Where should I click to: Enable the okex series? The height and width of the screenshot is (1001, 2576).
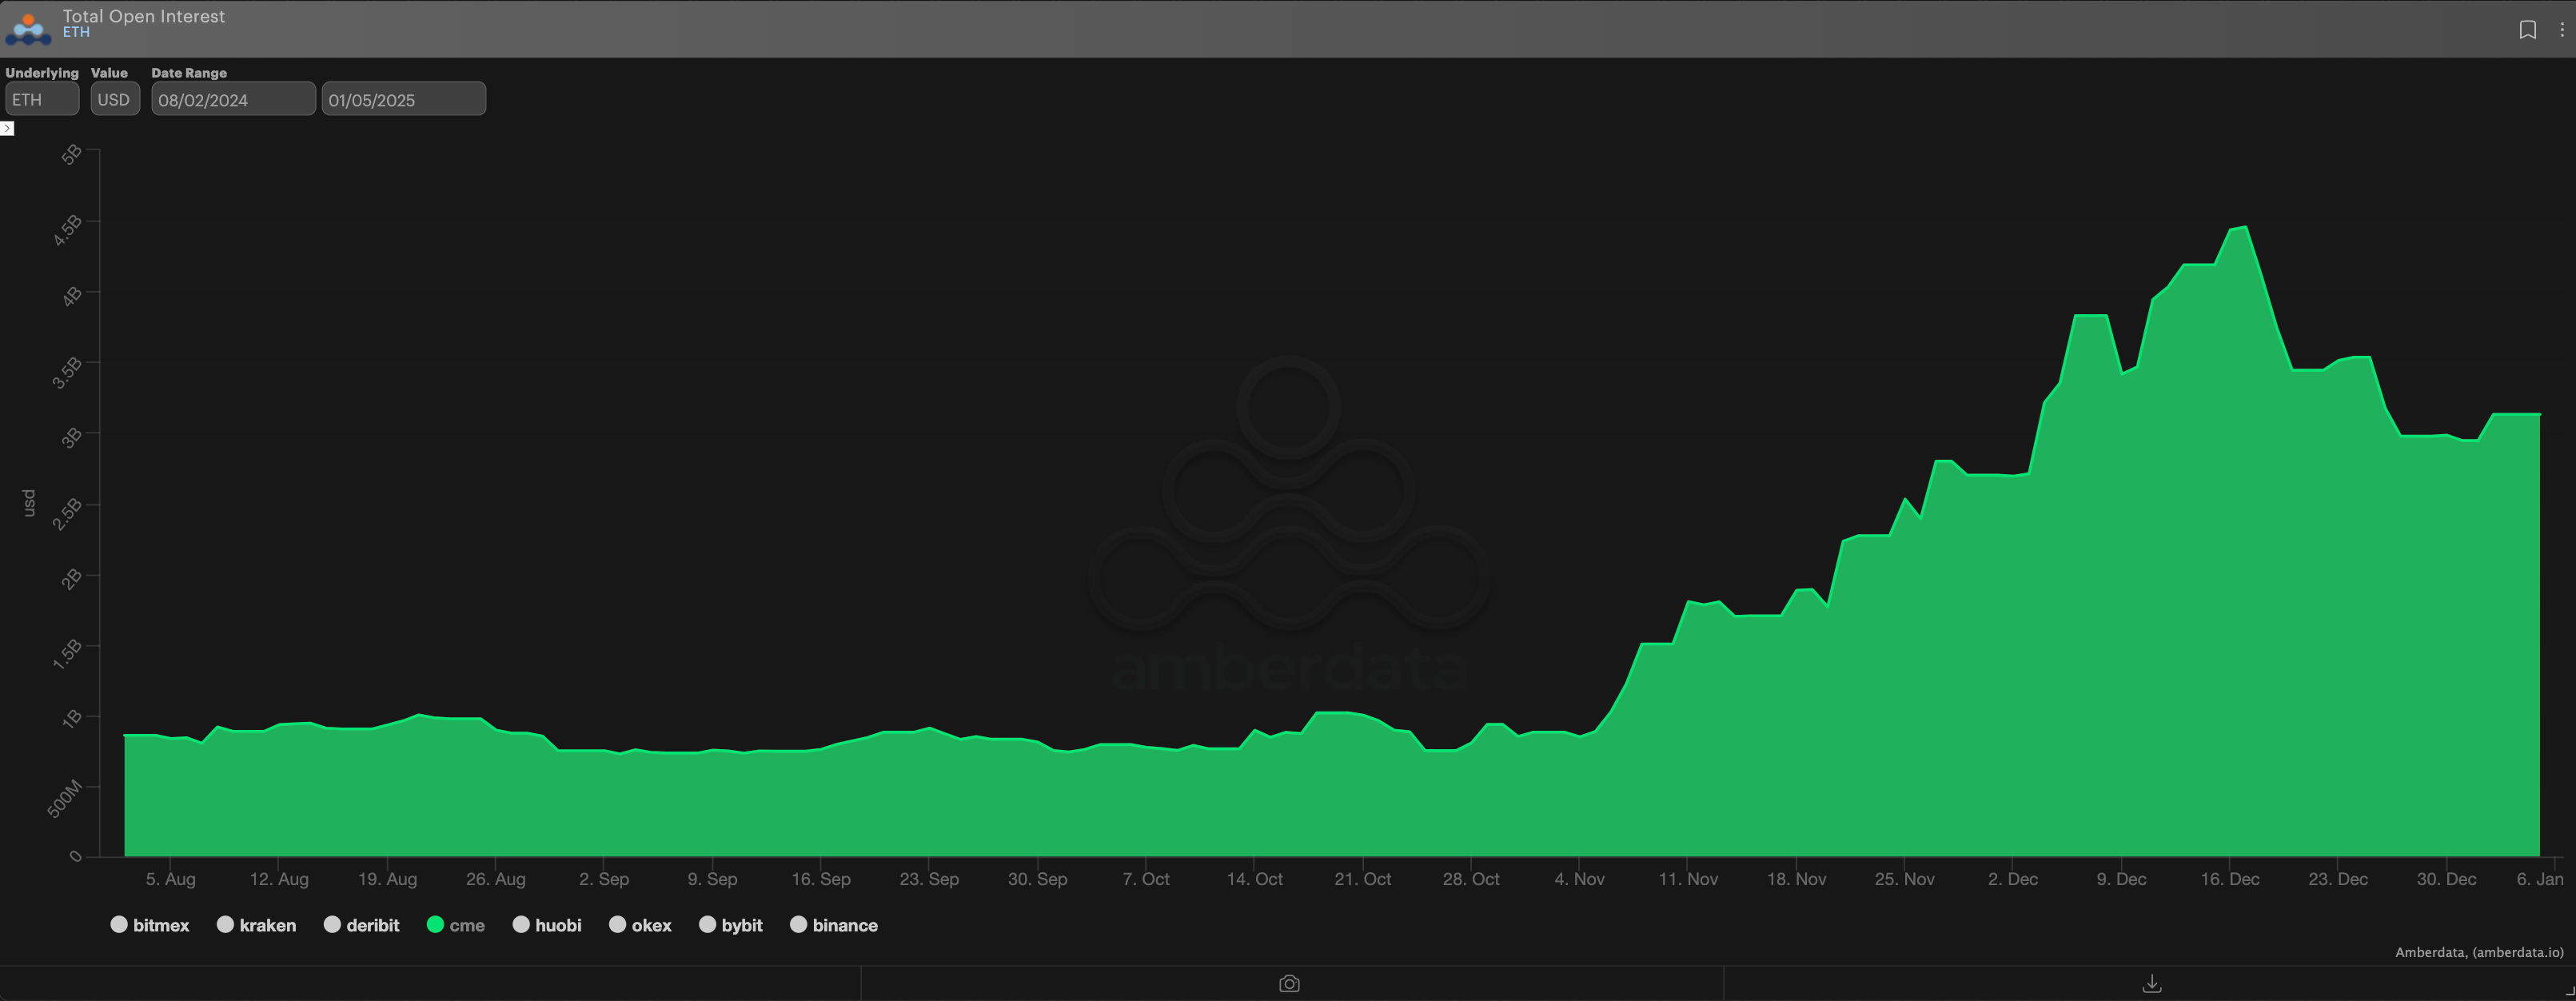(640, 925)
